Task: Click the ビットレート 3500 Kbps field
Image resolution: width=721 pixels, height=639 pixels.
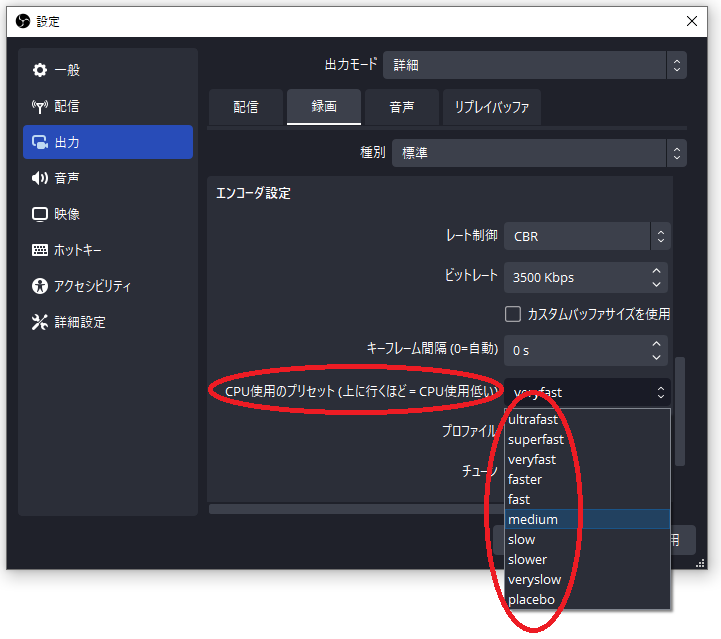Action: point(575,277)
